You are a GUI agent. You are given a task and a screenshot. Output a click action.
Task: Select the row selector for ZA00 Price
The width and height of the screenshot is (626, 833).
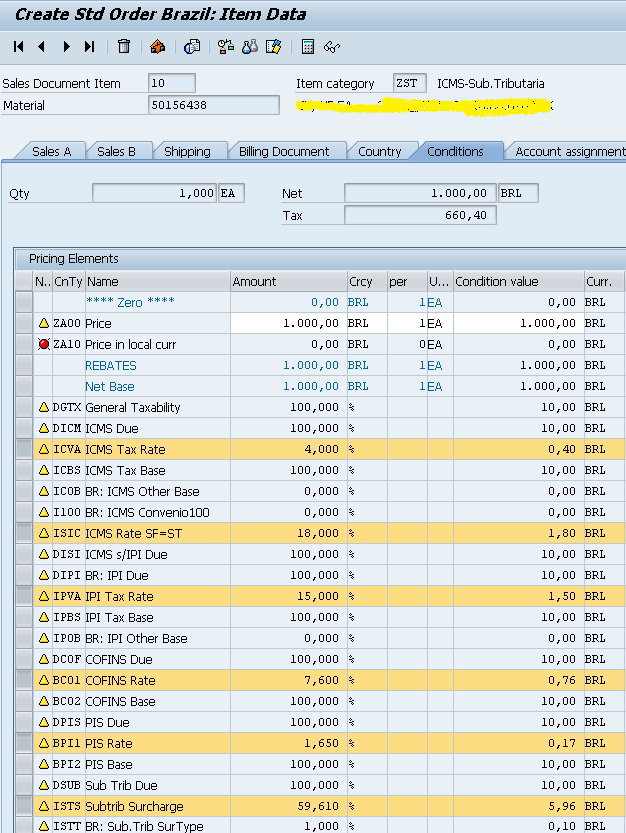coord(24,323)
